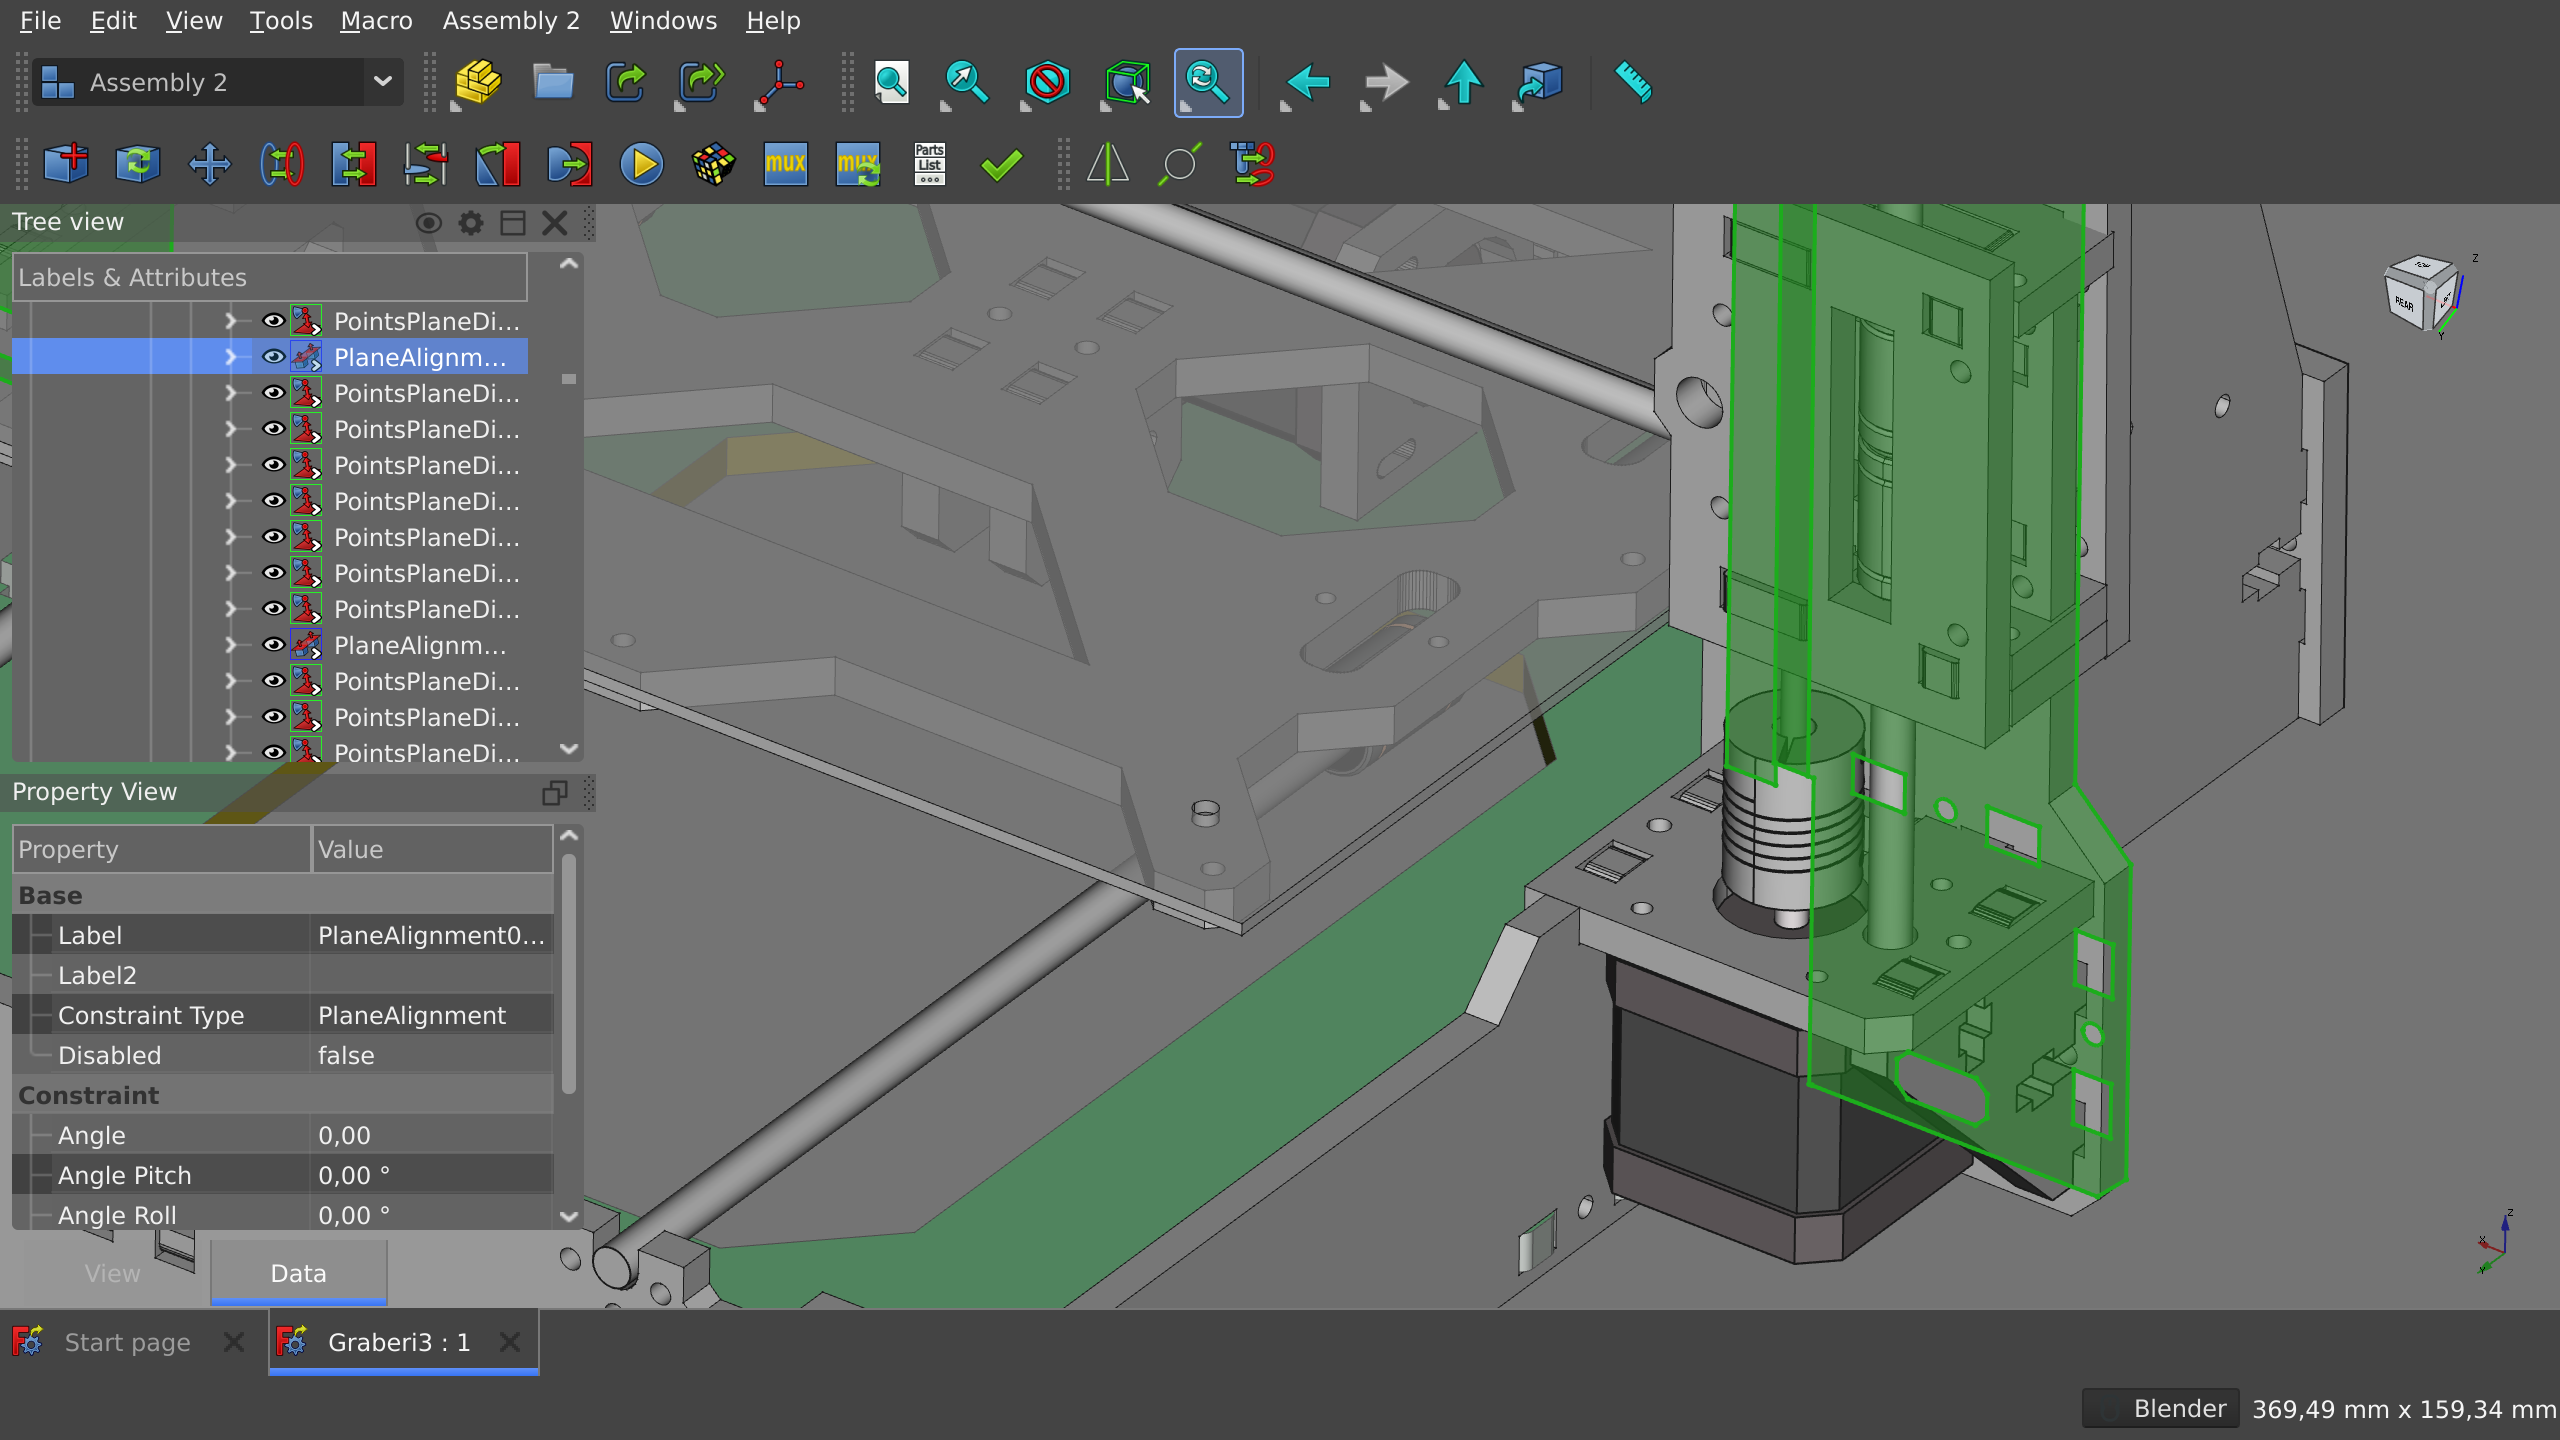Viewport: 2560px width, 1440px height.
Task: Select the cyan ruler measure tool
Action: tap(1633, 82)
